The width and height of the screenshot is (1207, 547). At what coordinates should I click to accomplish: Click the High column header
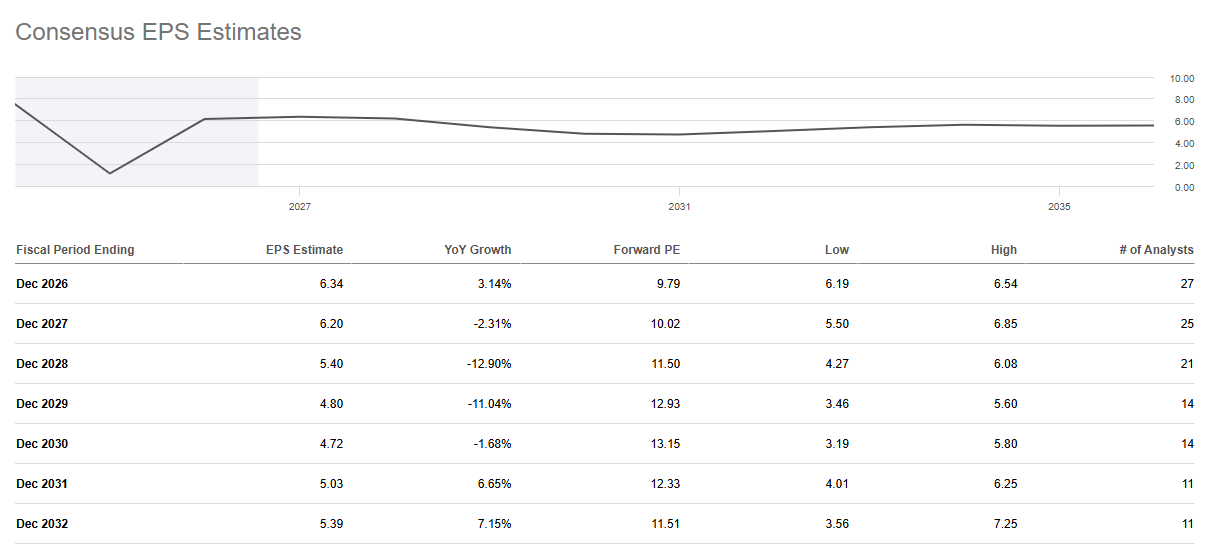1004,250
